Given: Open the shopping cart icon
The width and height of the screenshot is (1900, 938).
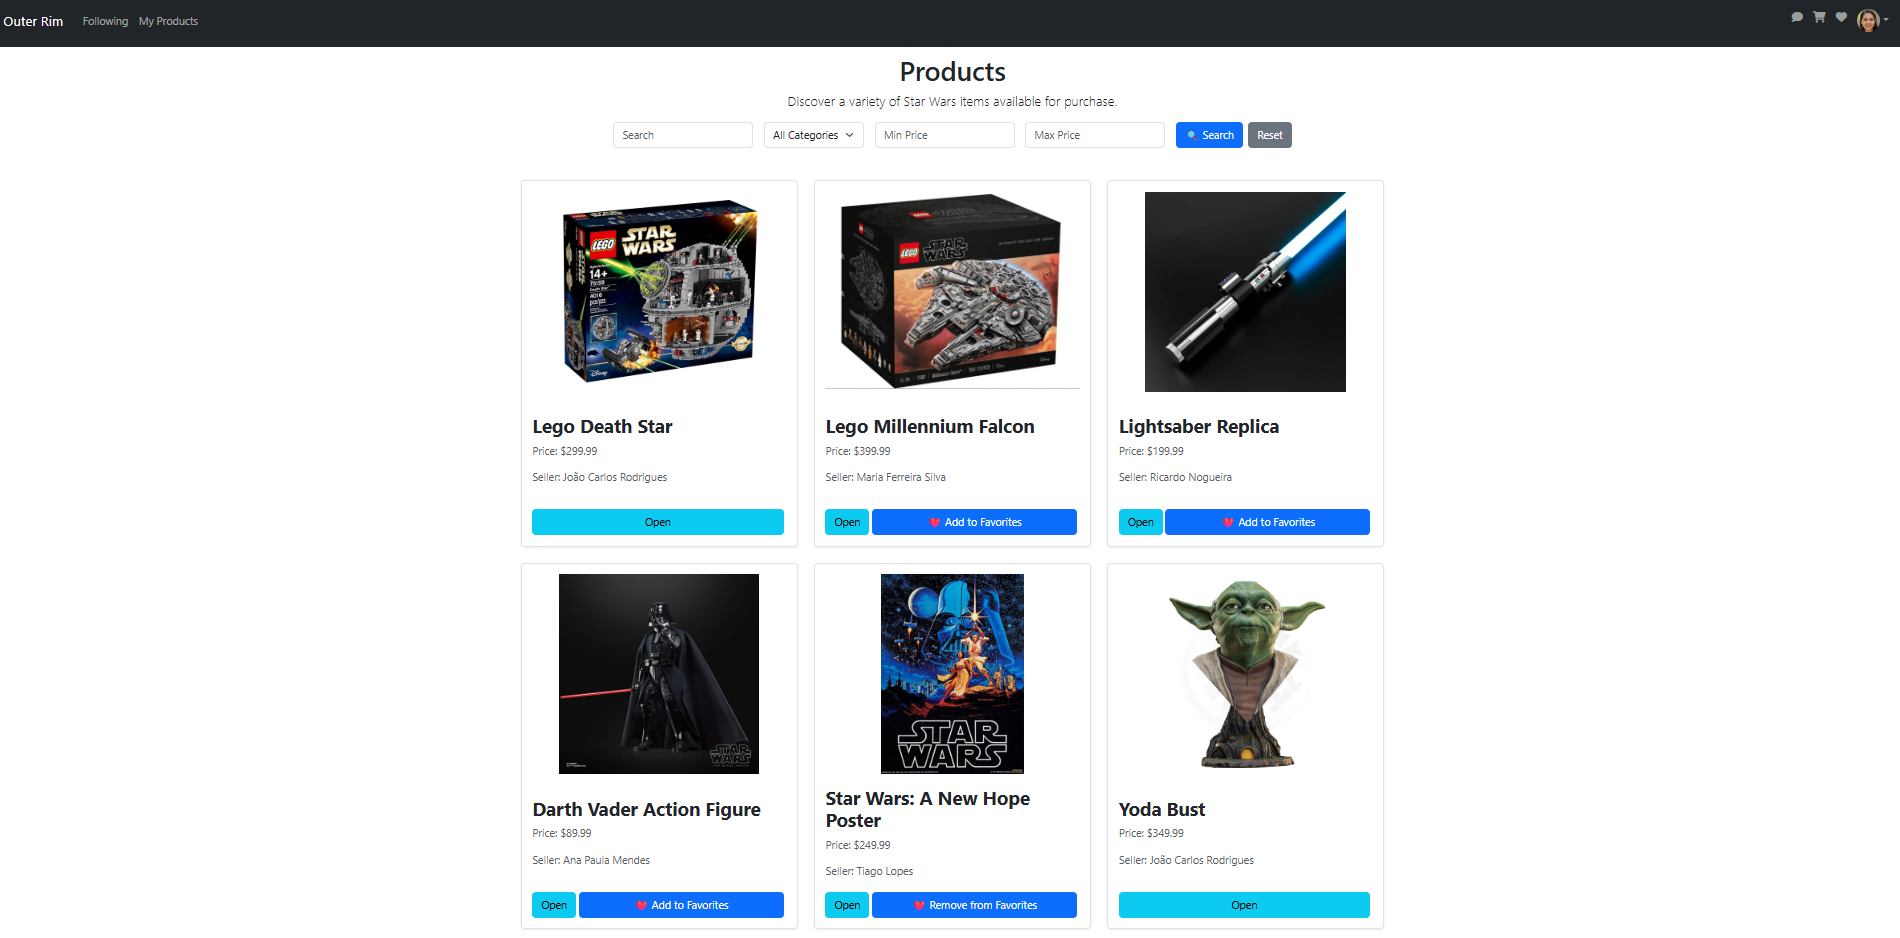Looking at the screenshot, I should 1819,17.
